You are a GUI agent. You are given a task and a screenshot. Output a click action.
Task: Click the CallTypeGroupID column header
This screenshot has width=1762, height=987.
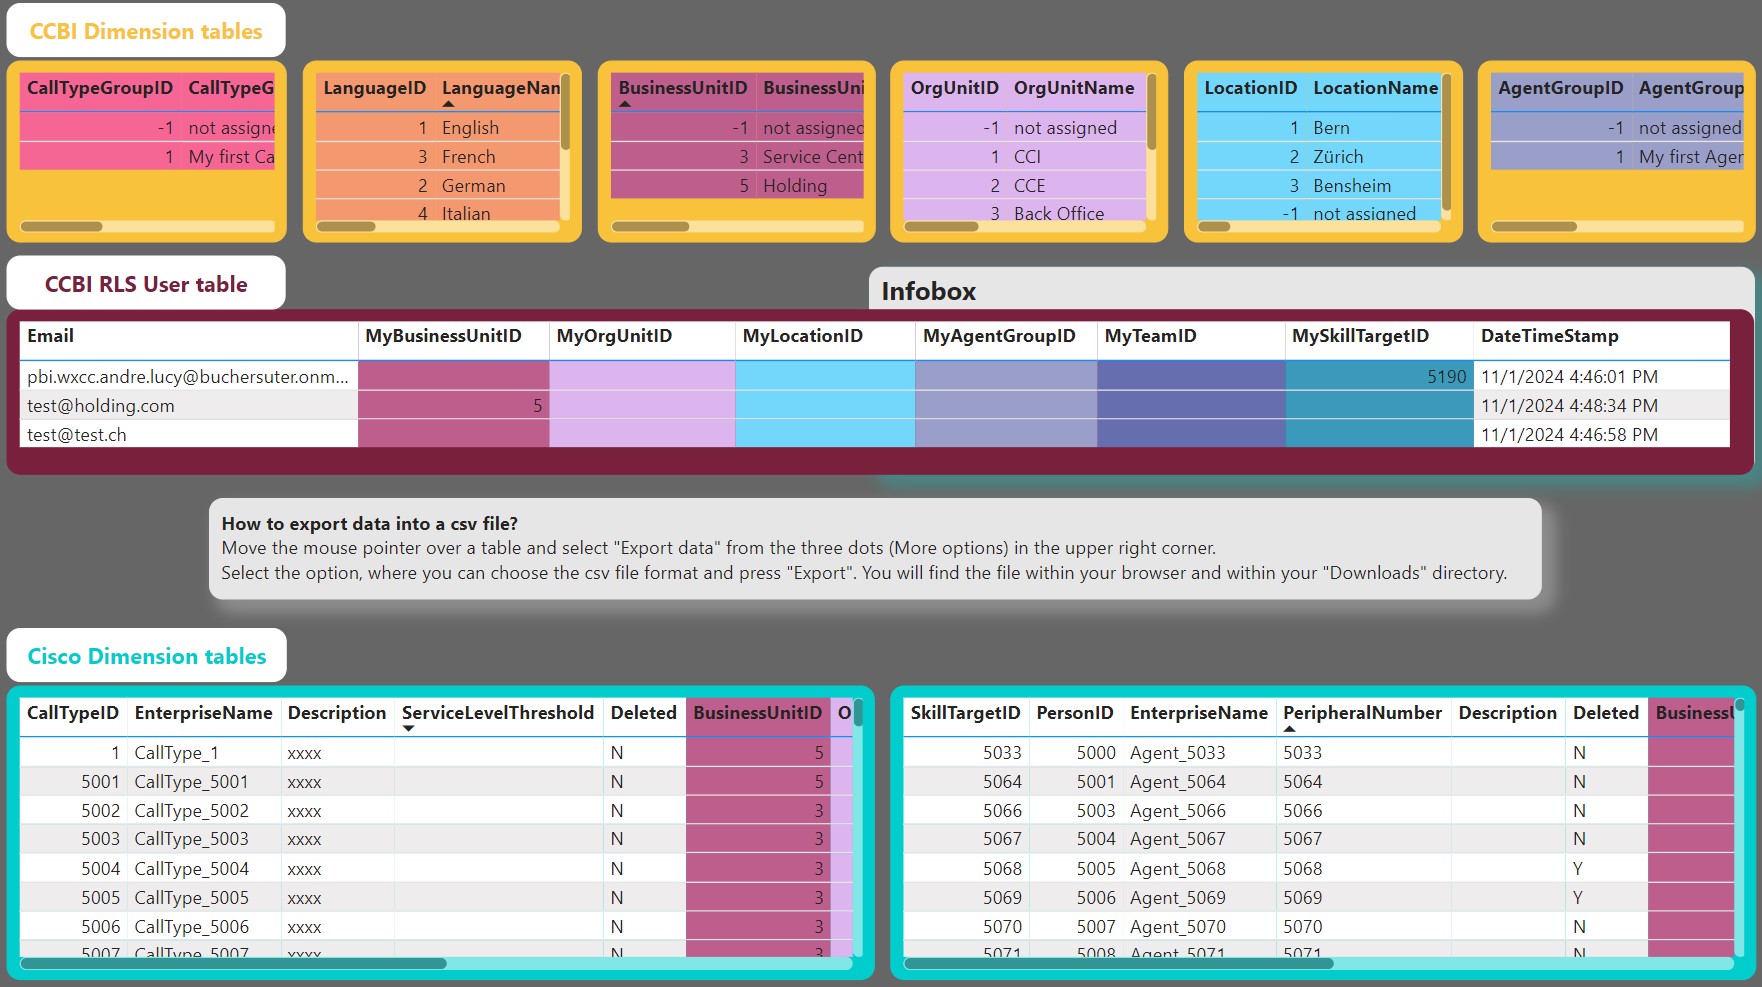[x=100, y=88]
